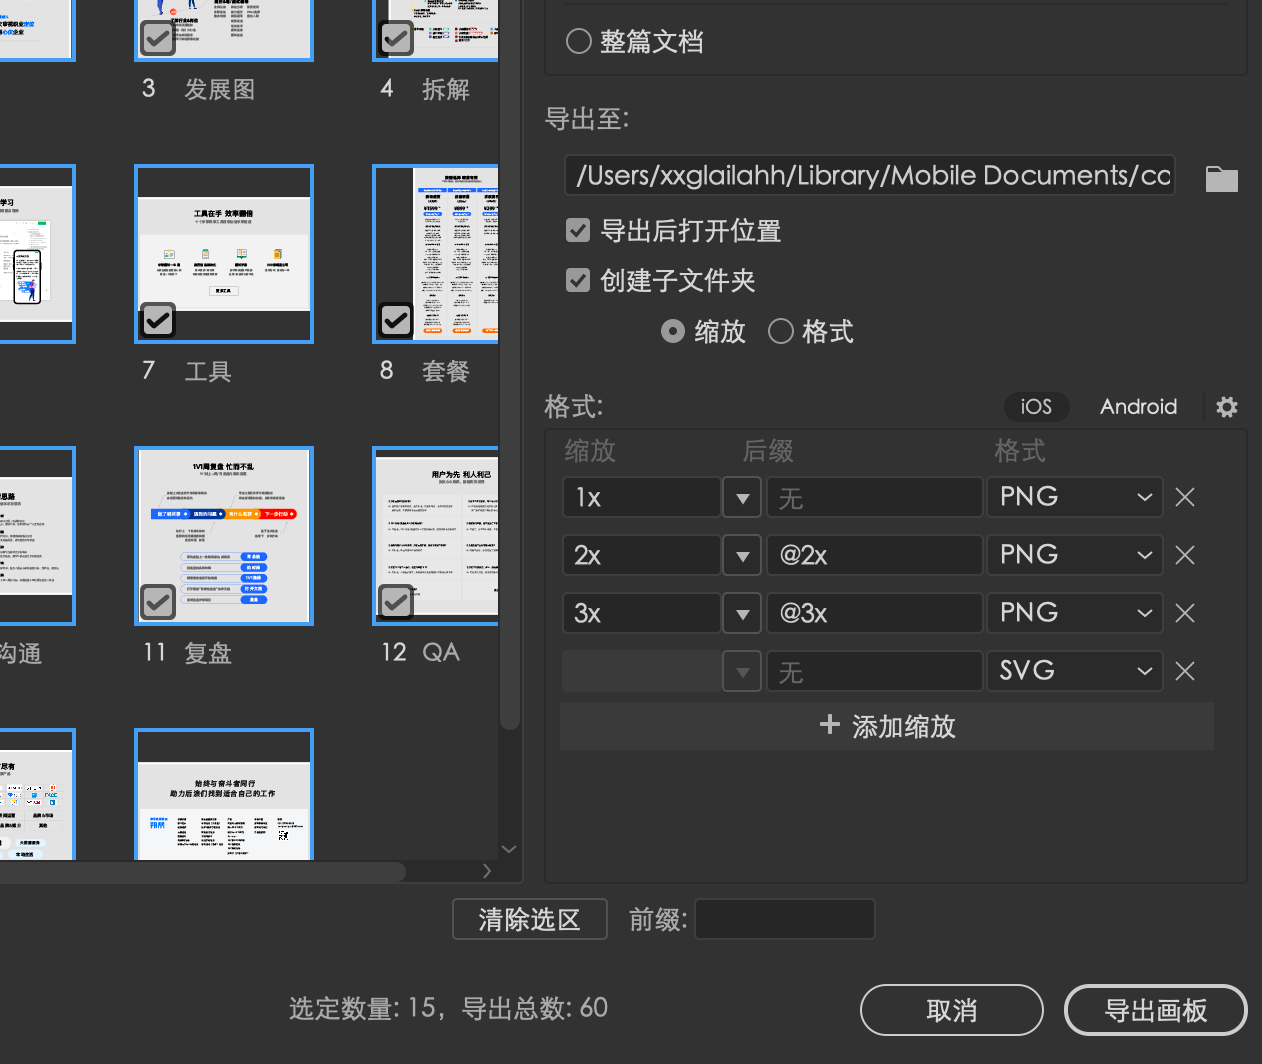This screenshot has width=1262, height=1064.
Task: Click scroll-right arrow under artboard list
Action: (487, 871)
